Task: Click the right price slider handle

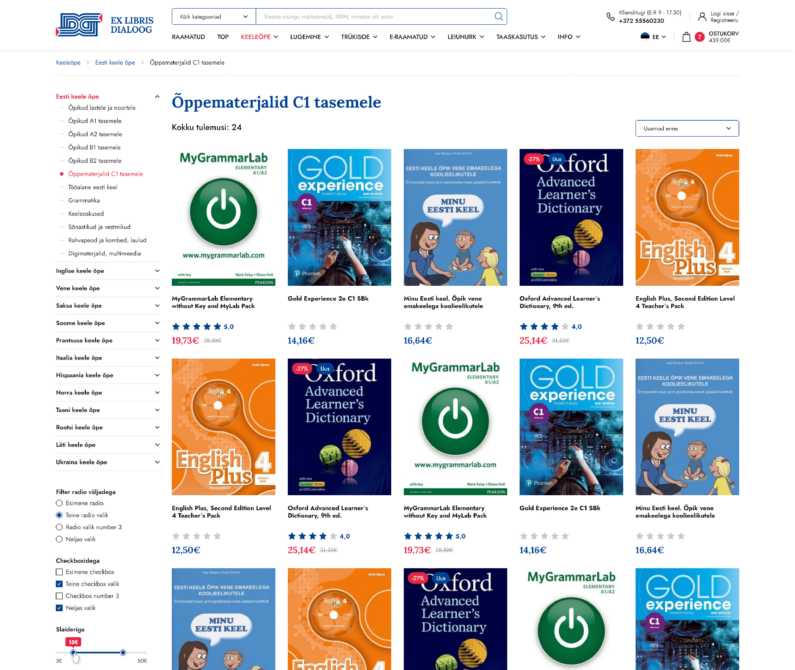Action: [x=123, y=652]
